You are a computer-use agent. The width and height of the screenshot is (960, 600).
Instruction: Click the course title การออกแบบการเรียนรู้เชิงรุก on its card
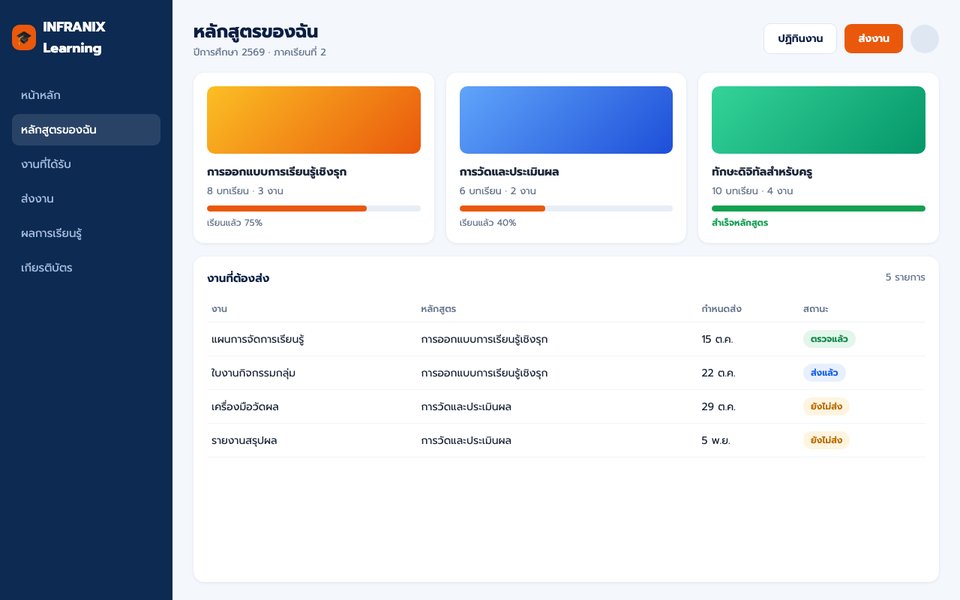click(x=277, y=172)
